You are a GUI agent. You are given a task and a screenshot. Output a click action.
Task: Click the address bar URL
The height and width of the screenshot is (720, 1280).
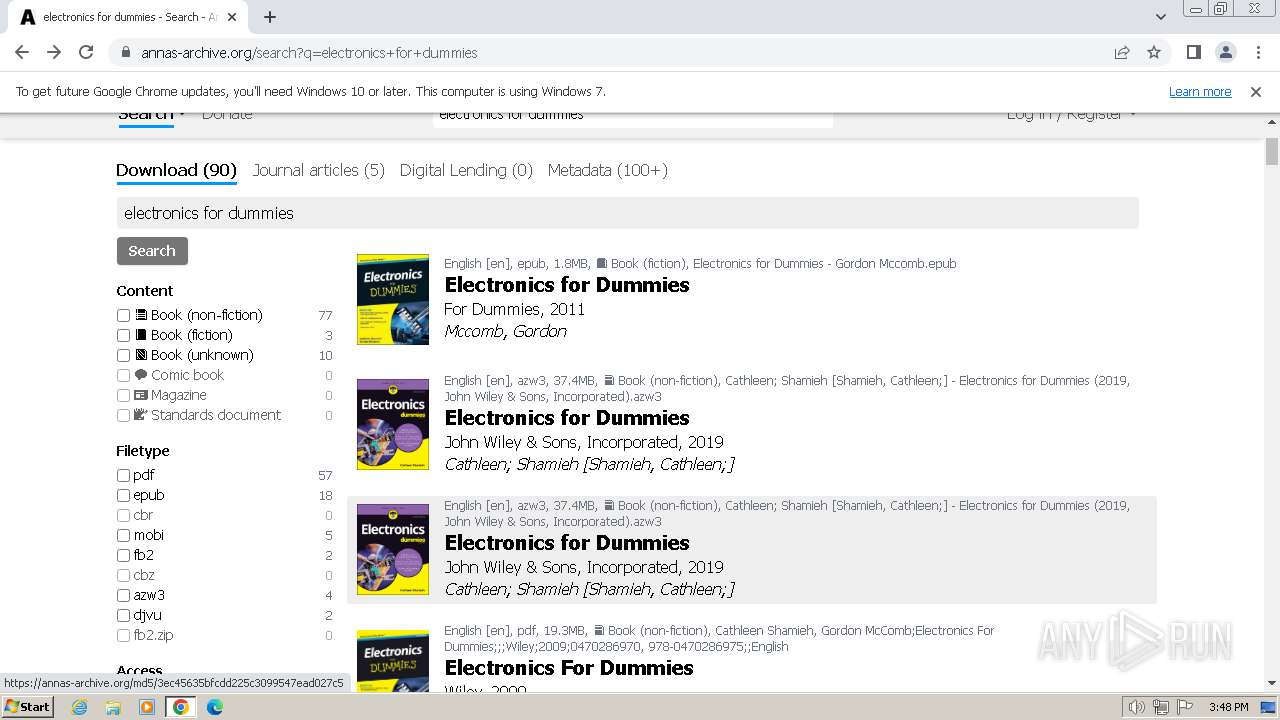[x=309, y=53]
